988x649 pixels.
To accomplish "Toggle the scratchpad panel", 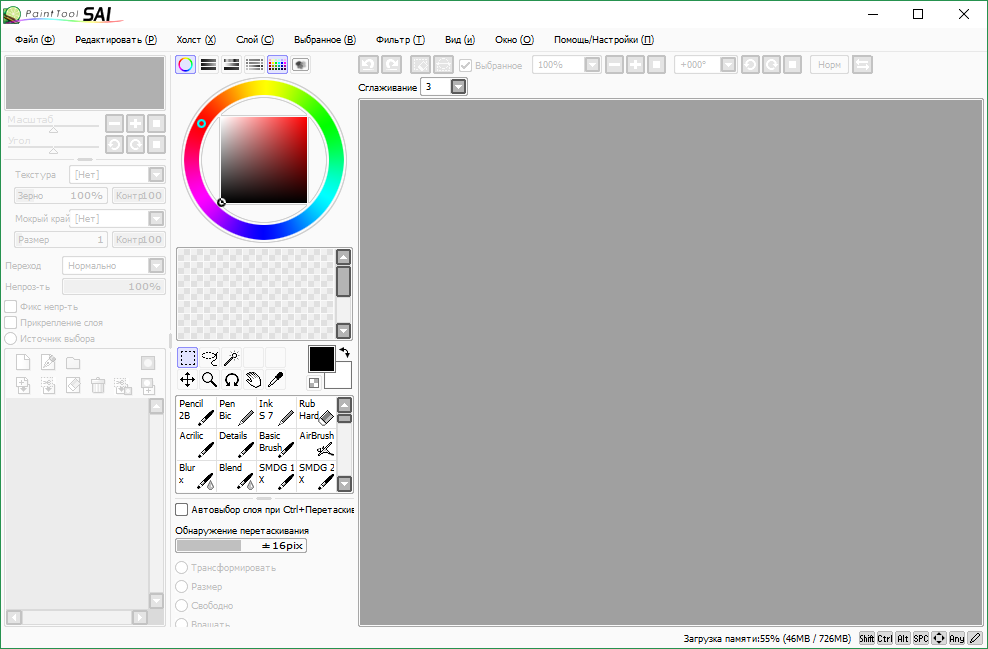I will pos(301,64).
